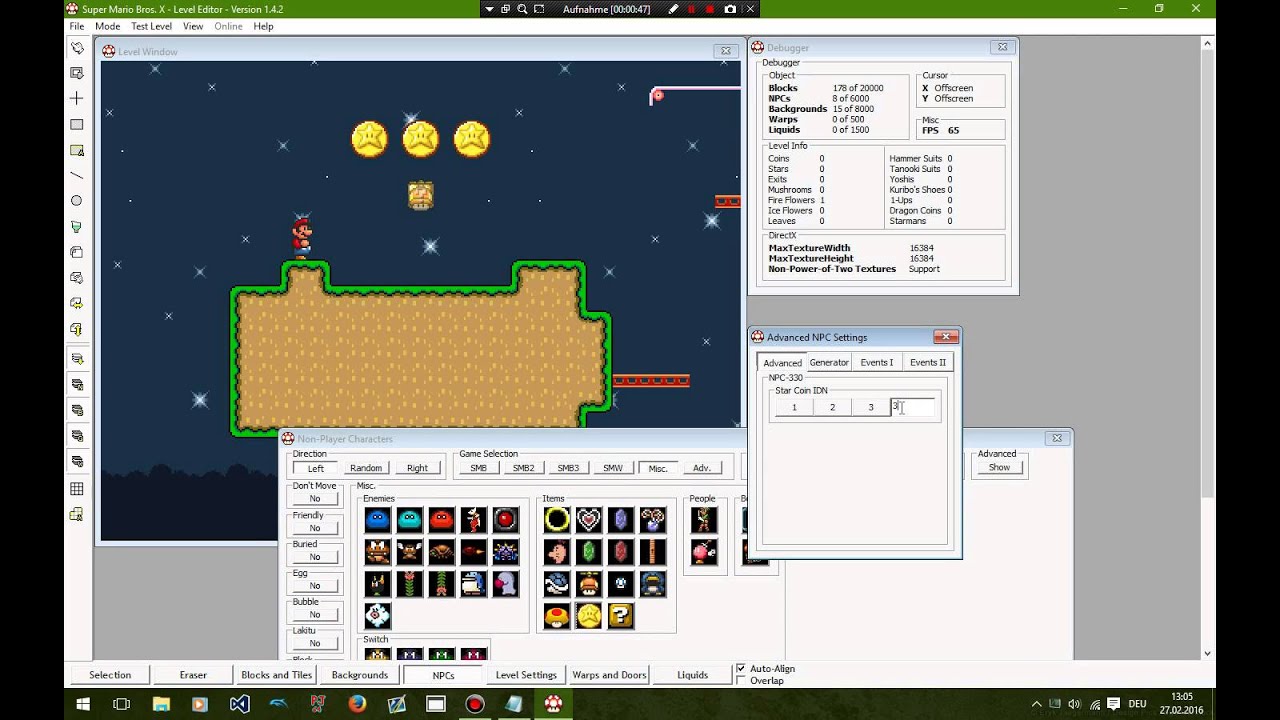1280x720 pixels.
Task: Pick the white ghost enemy with red bow
Action: click(505, 583)
